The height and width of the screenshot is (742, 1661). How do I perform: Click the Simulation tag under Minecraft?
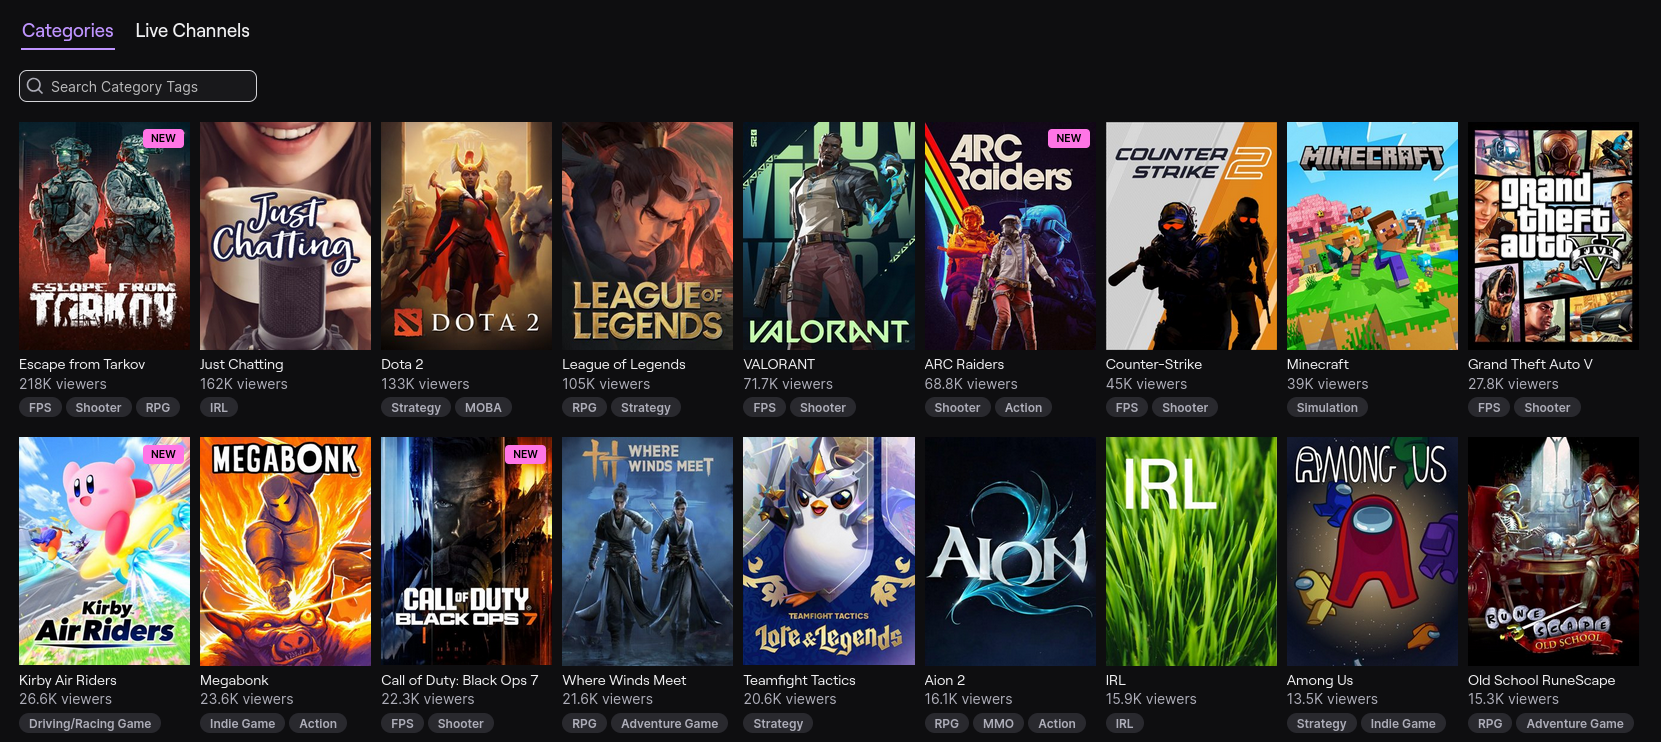[1327, 407]
